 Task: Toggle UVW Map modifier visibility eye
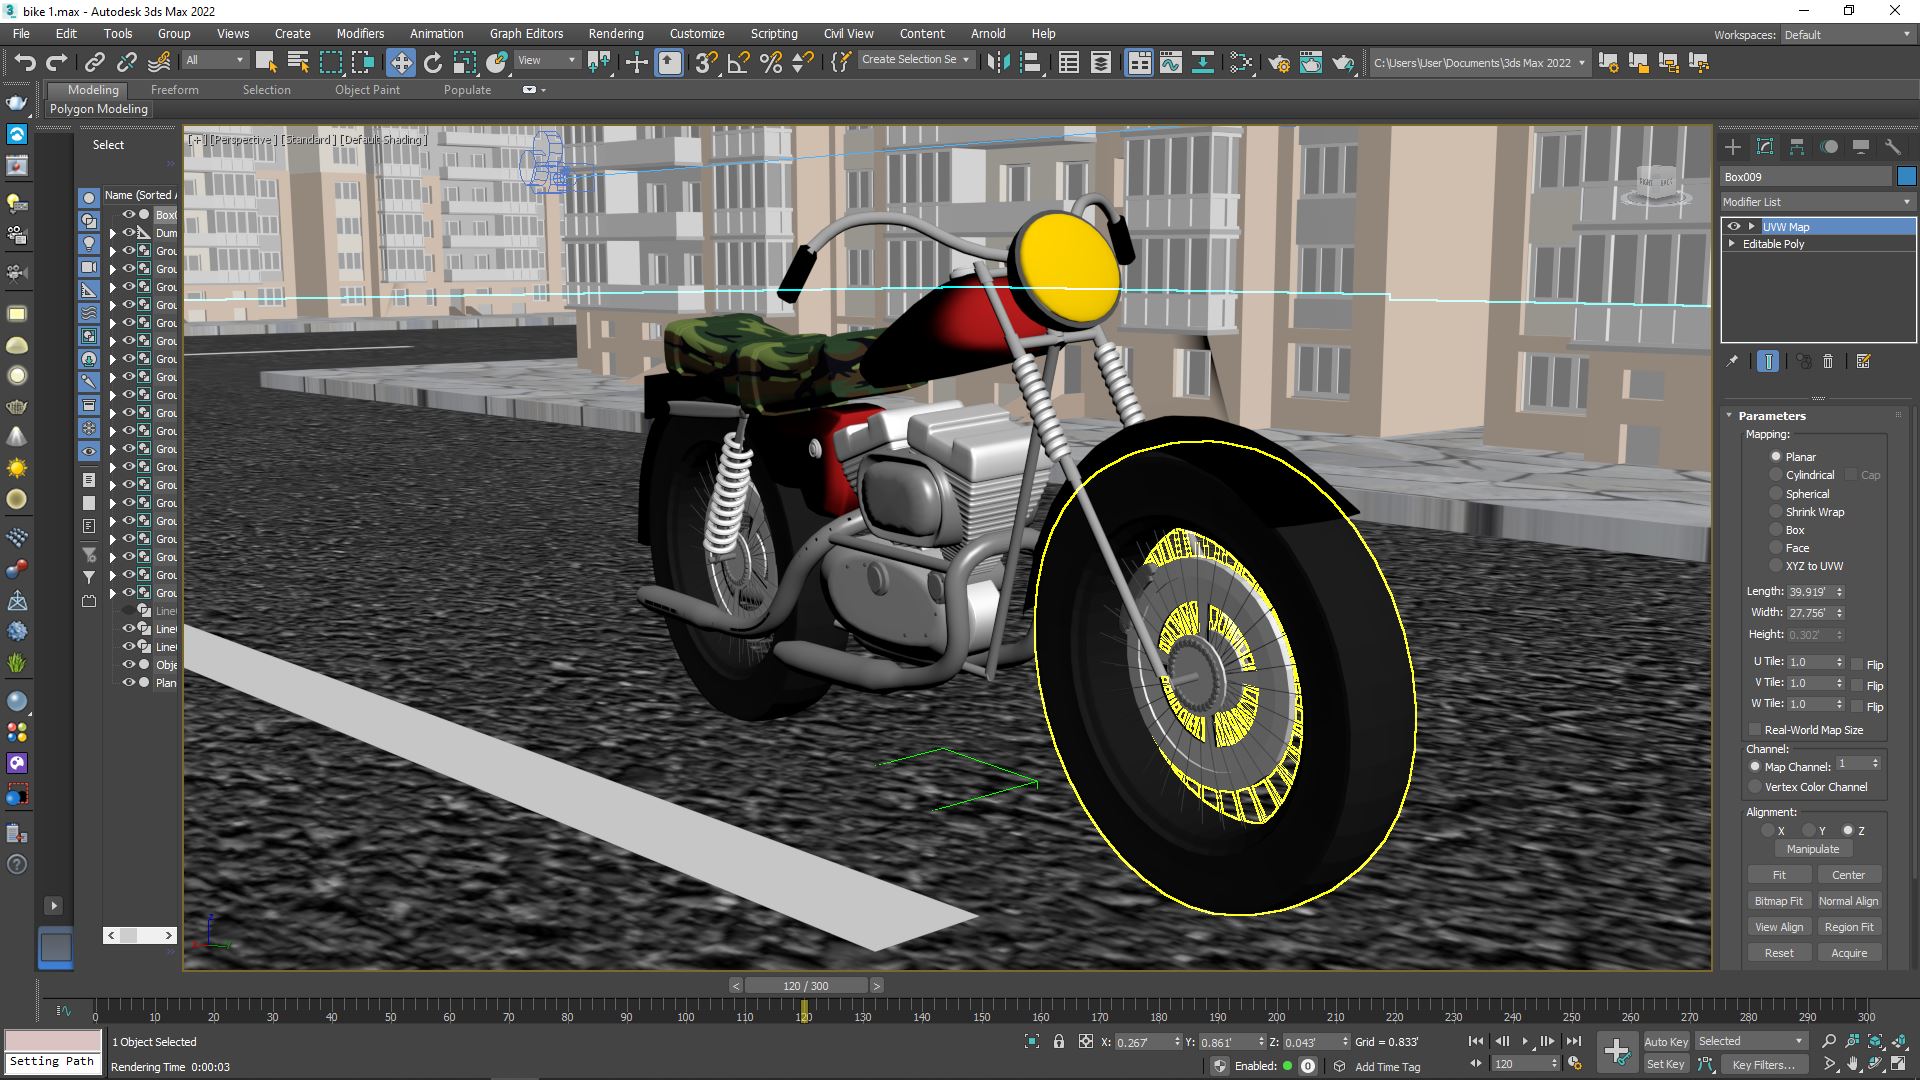tap(1734, 227)
